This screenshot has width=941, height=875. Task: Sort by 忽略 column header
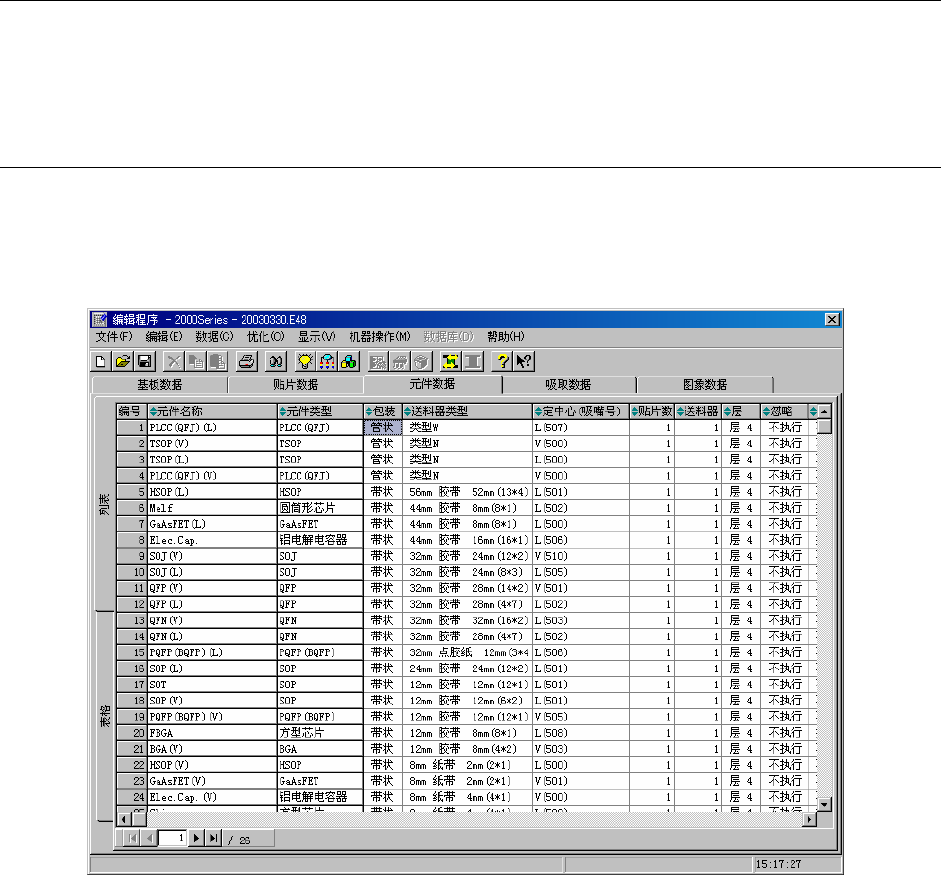(784, 411)
